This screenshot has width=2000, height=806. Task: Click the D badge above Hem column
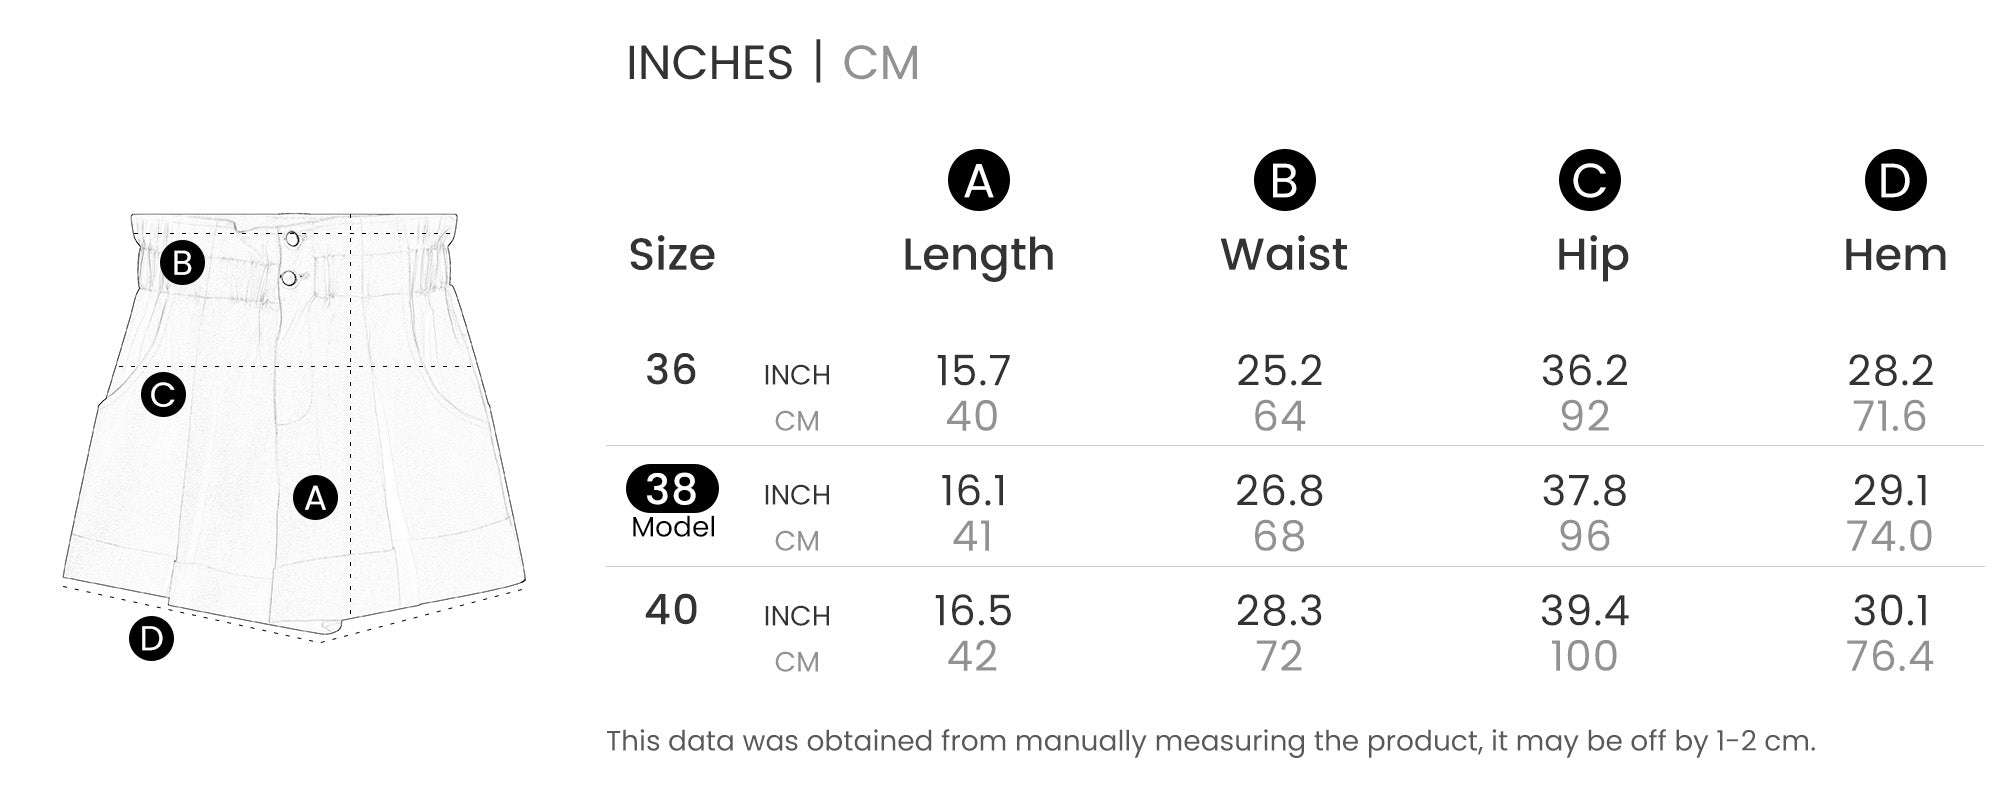(1895, 181)
